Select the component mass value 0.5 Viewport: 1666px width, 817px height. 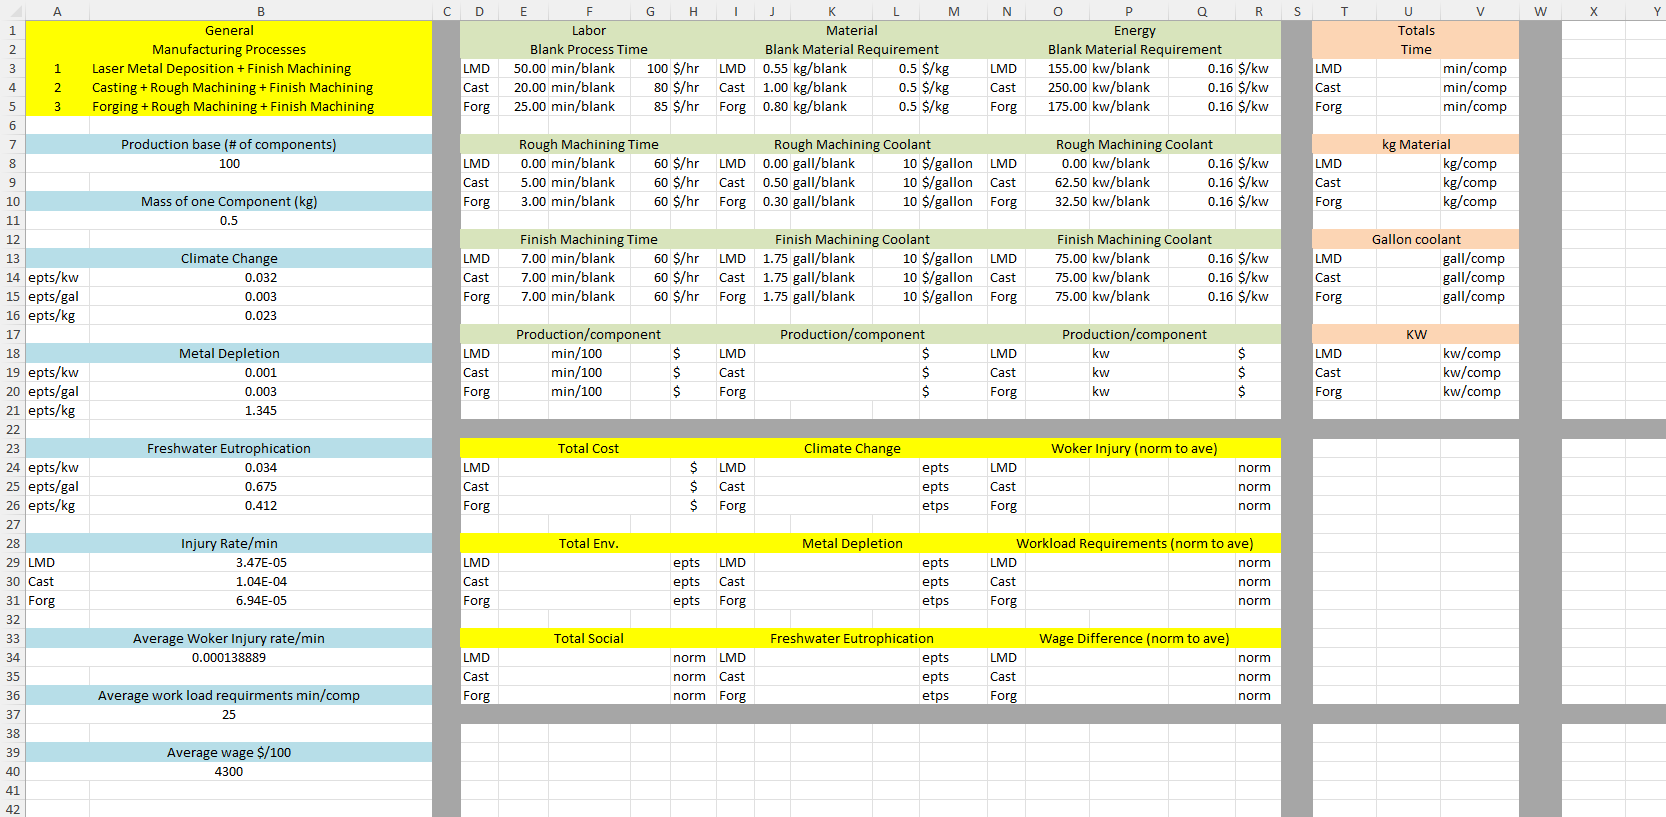229,220
